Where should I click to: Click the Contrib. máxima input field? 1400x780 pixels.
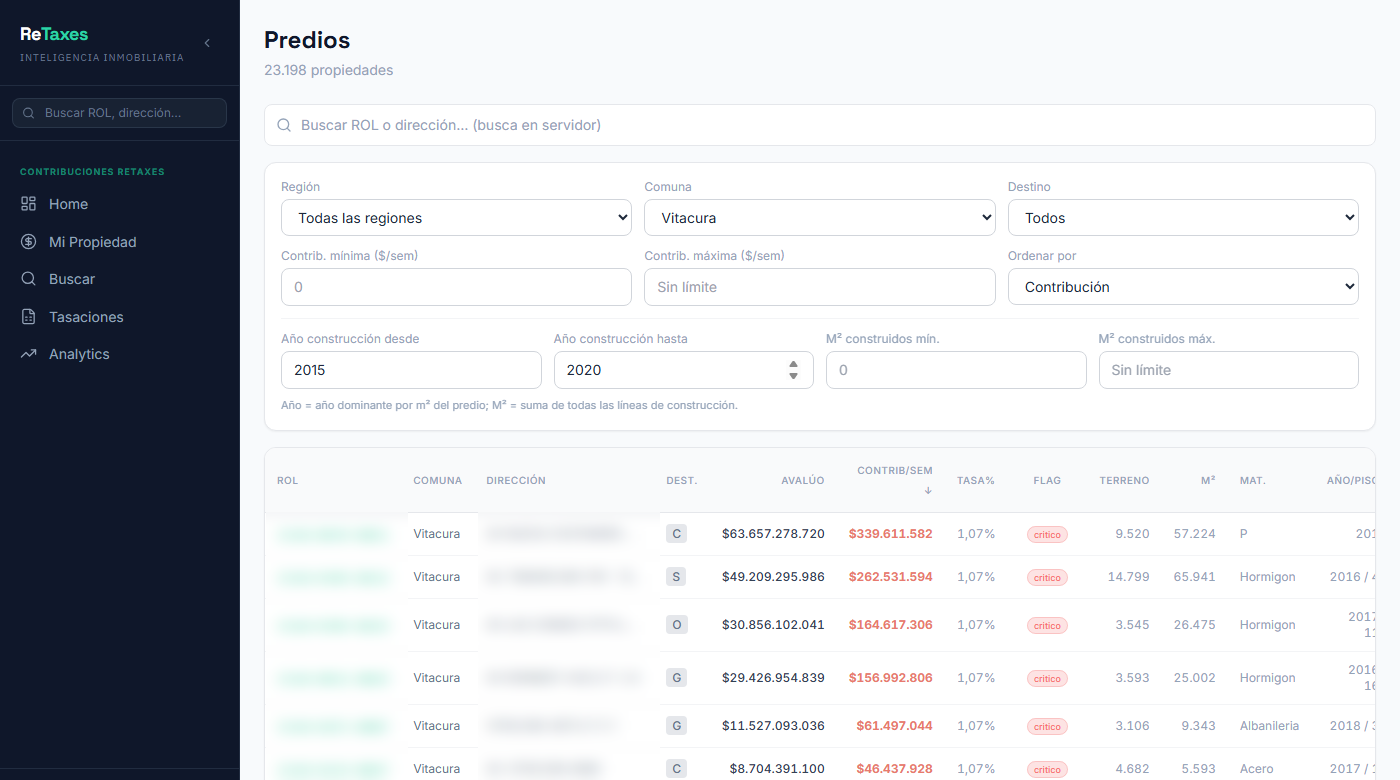820,287
